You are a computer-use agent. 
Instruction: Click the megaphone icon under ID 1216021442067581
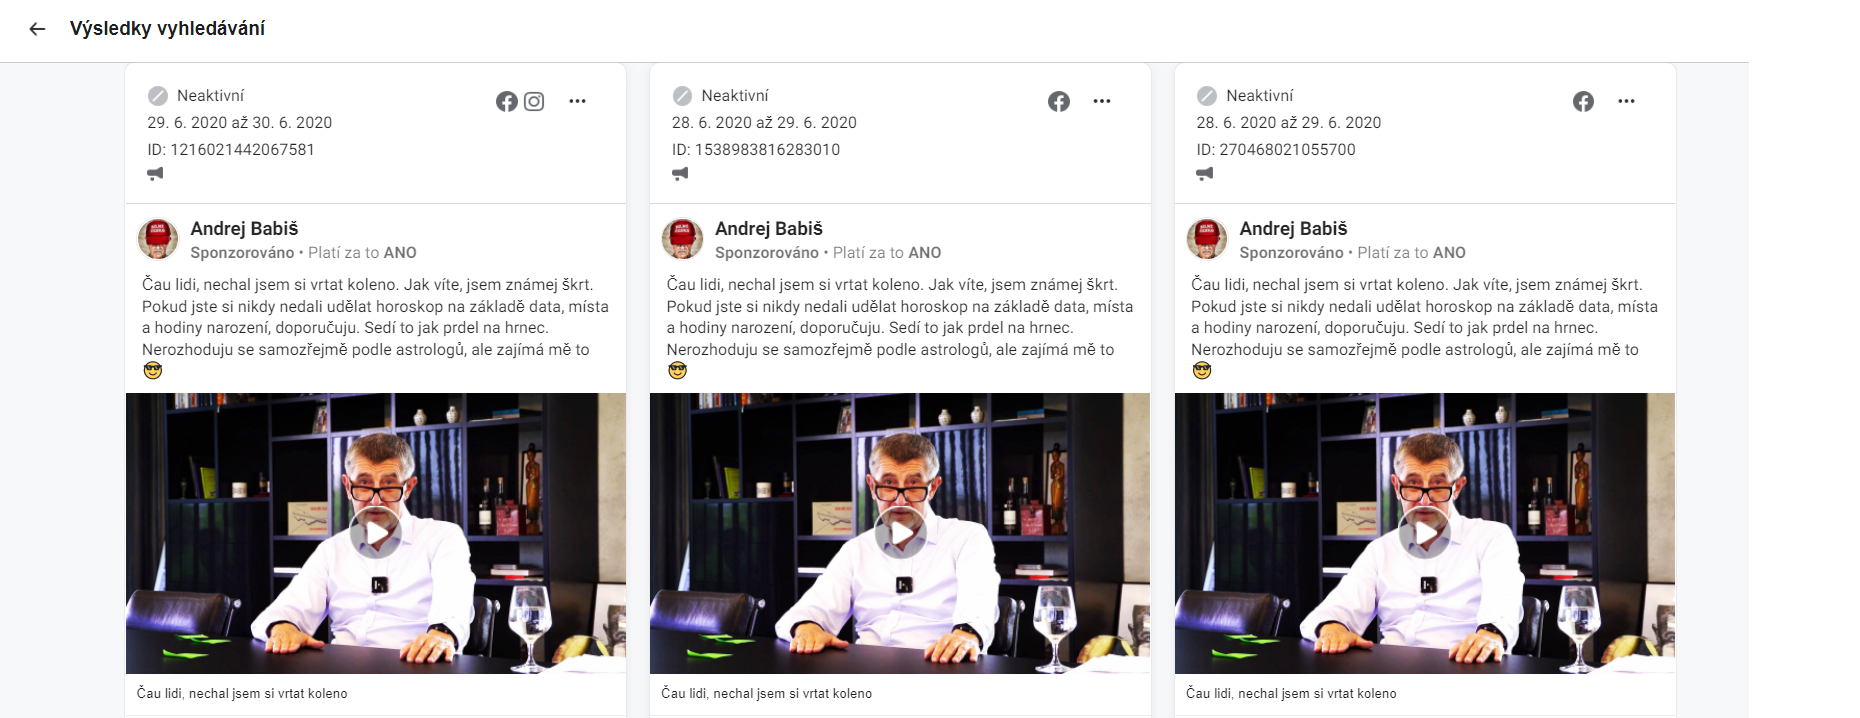coord(155,174)
